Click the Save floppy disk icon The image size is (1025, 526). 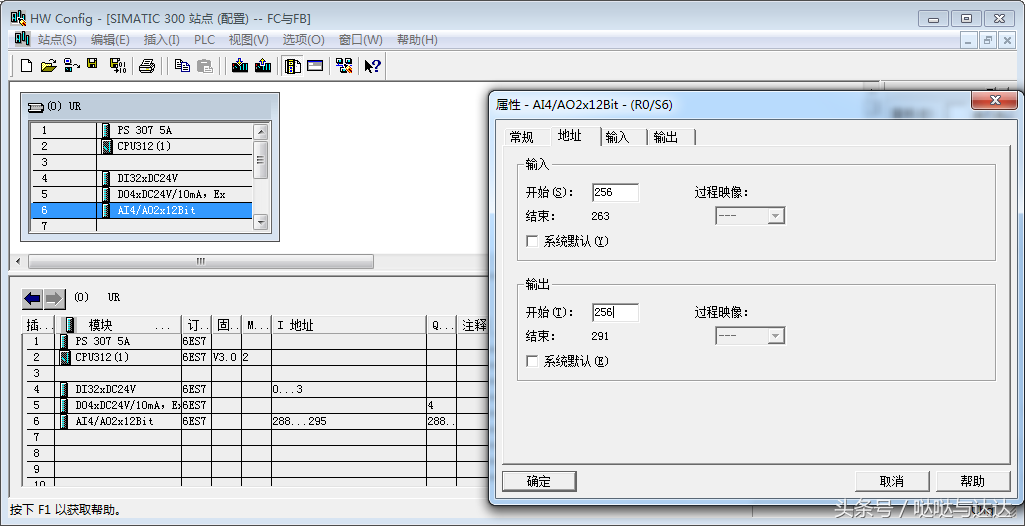pyautogui.click(x=92, y=65)
